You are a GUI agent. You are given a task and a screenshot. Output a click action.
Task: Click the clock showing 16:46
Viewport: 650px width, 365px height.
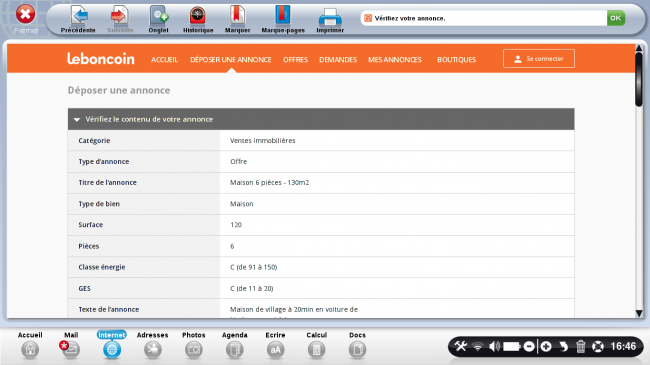(623, 346)
